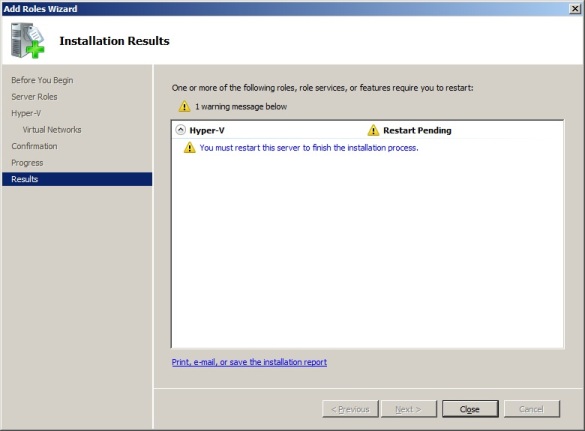Select the Progress step in the sidebar
Image resolution: width=585 pixels, height=431 pixels.
pyautogui.click(x=27, y=163)
